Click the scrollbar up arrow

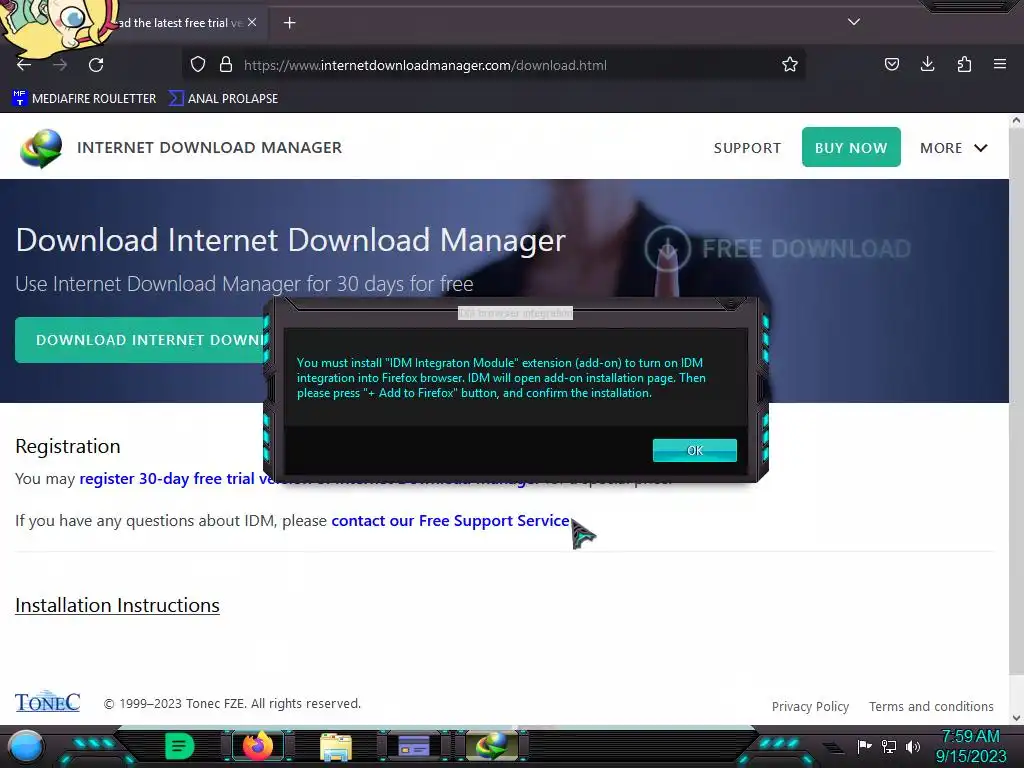1016,120
